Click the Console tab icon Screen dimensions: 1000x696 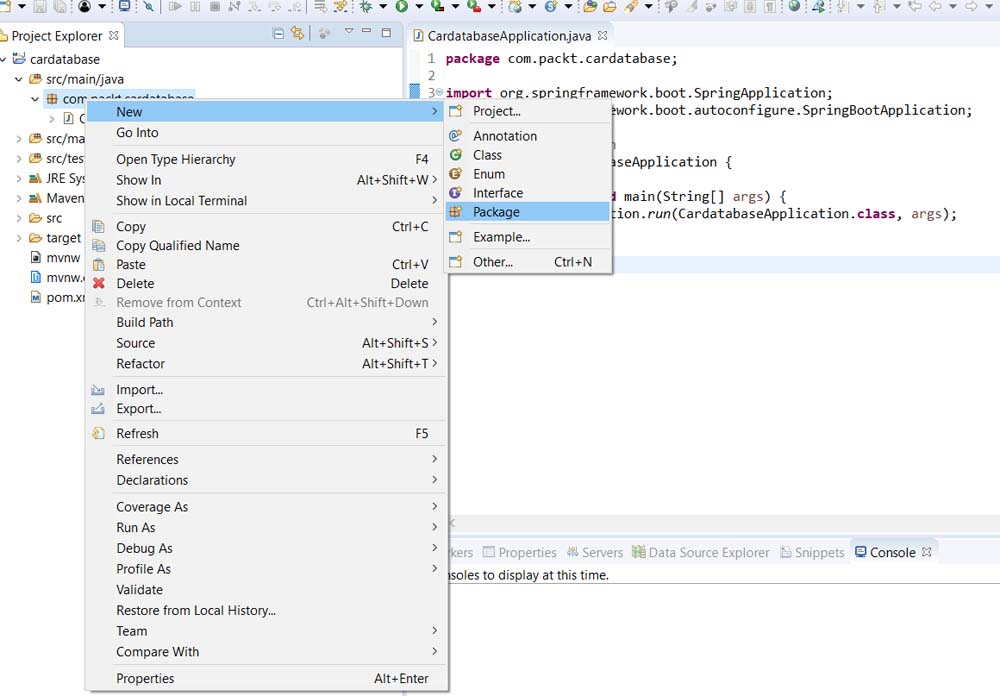(860, 552)
